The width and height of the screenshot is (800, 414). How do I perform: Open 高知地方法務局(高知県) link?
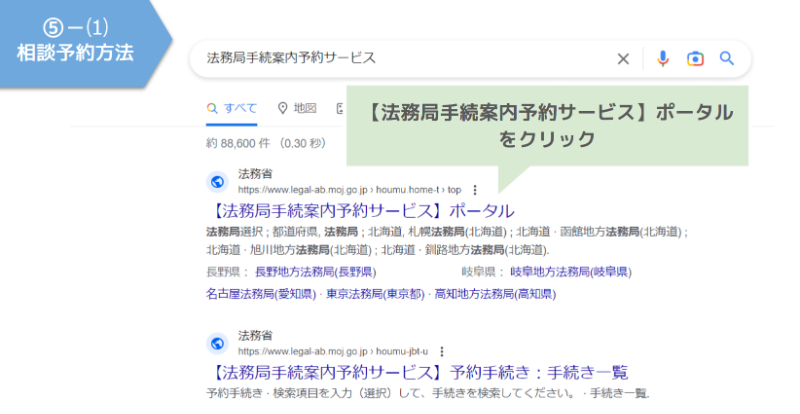click(x=495, y=294)
